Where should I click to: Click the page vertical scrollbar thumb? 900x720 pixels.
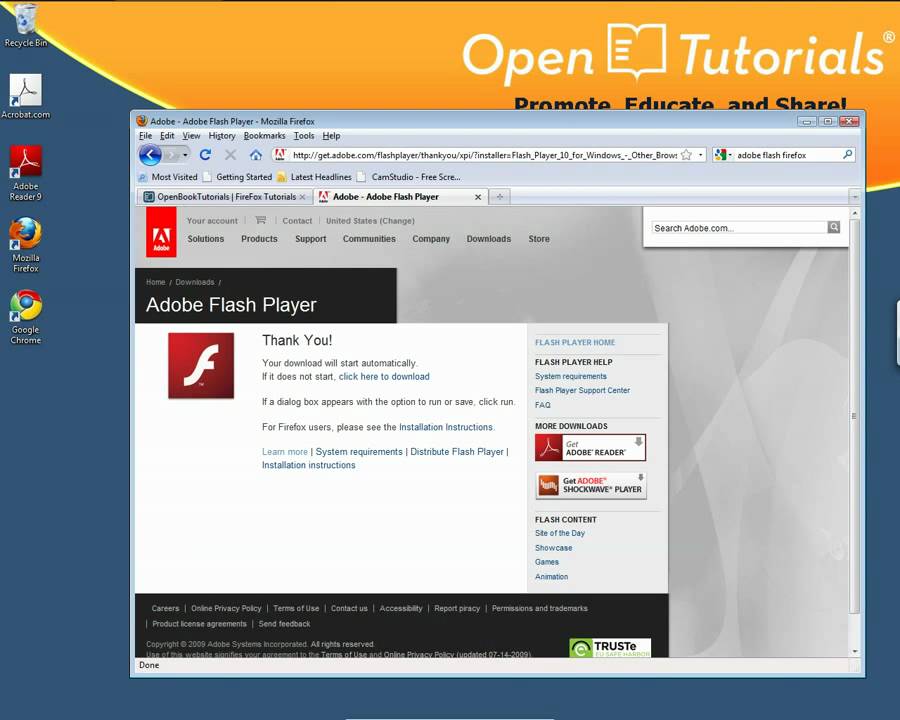(x=854, y=416)
